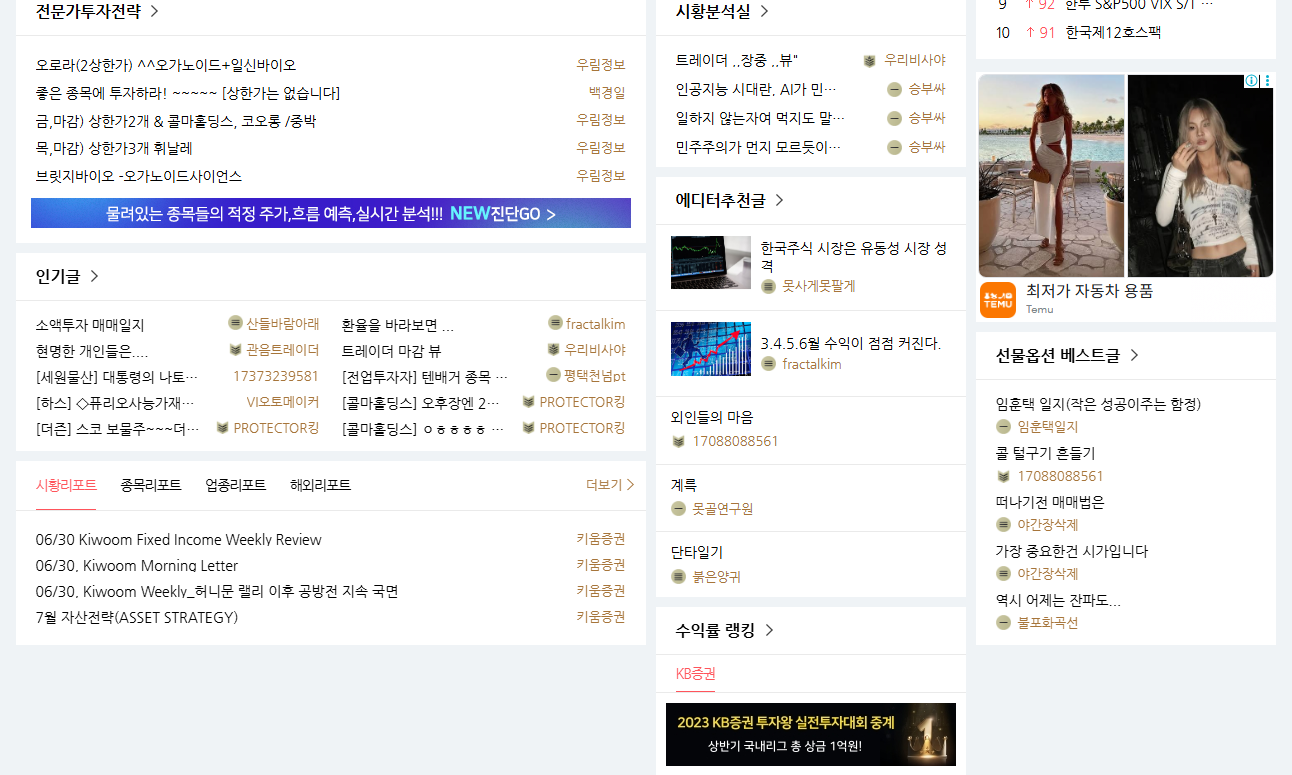Click PROTECTOR킹 badge on the [더존] row
Viewport: 1292px width, 775px height.
[222, 428]
